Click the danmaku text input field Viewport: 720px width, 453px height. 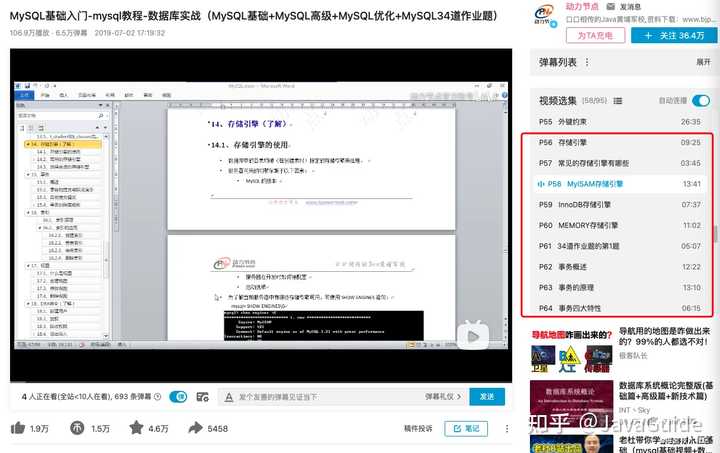(328, 397)
